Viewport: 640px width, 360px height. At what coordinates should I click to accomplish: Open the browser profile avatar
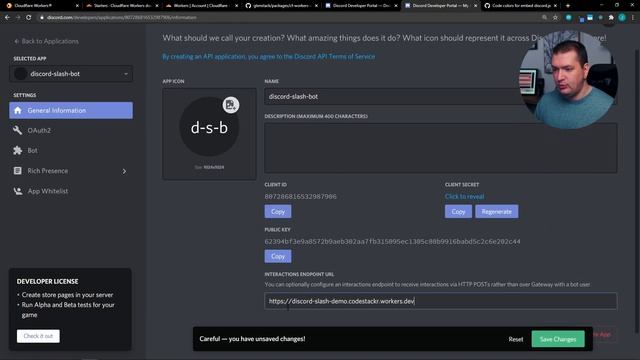point(622,18)
